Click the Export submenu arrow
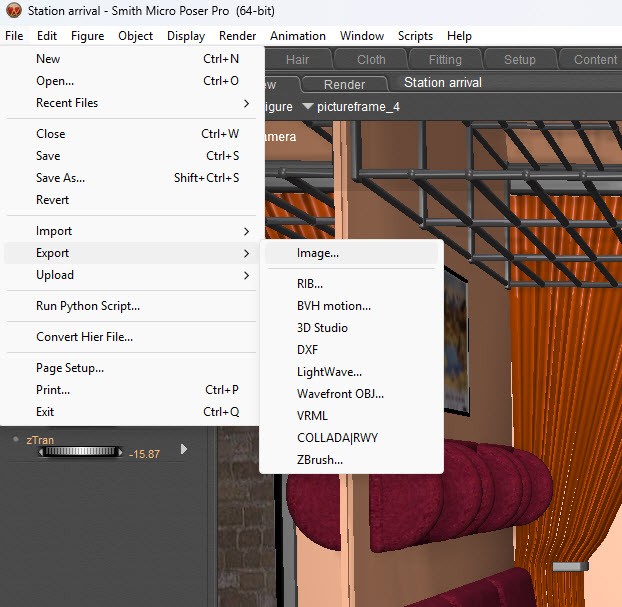Screen dimensions: 622x607 (246, 253)
